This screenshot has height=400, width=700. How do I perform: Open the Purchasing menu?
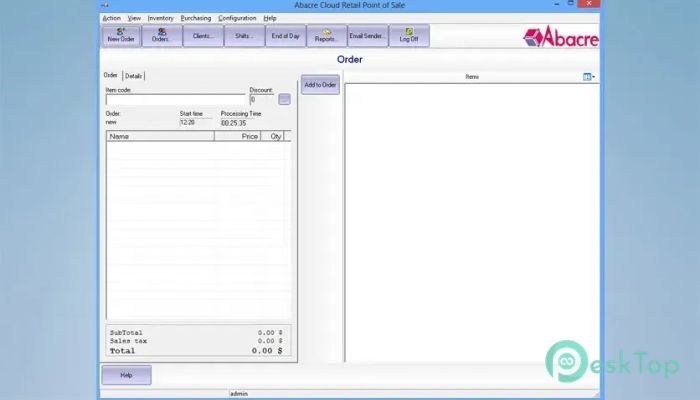pyautogui.click(x=196, y=18)
